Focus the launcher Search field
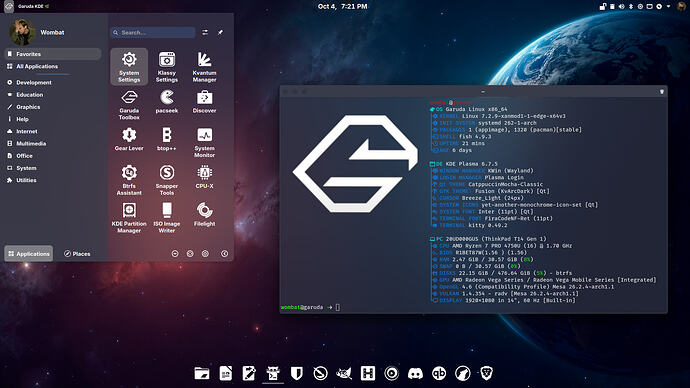690x388 pixels. 152,32
